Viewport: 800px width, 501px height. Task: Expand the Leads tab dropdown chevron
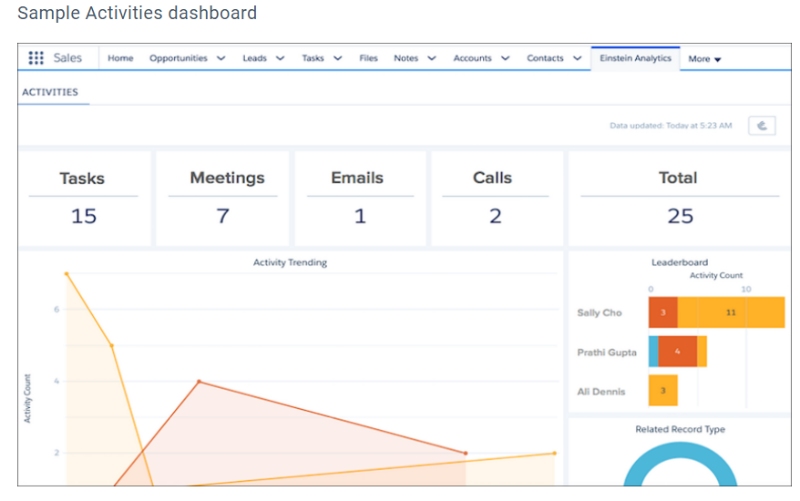click(280, 59)
